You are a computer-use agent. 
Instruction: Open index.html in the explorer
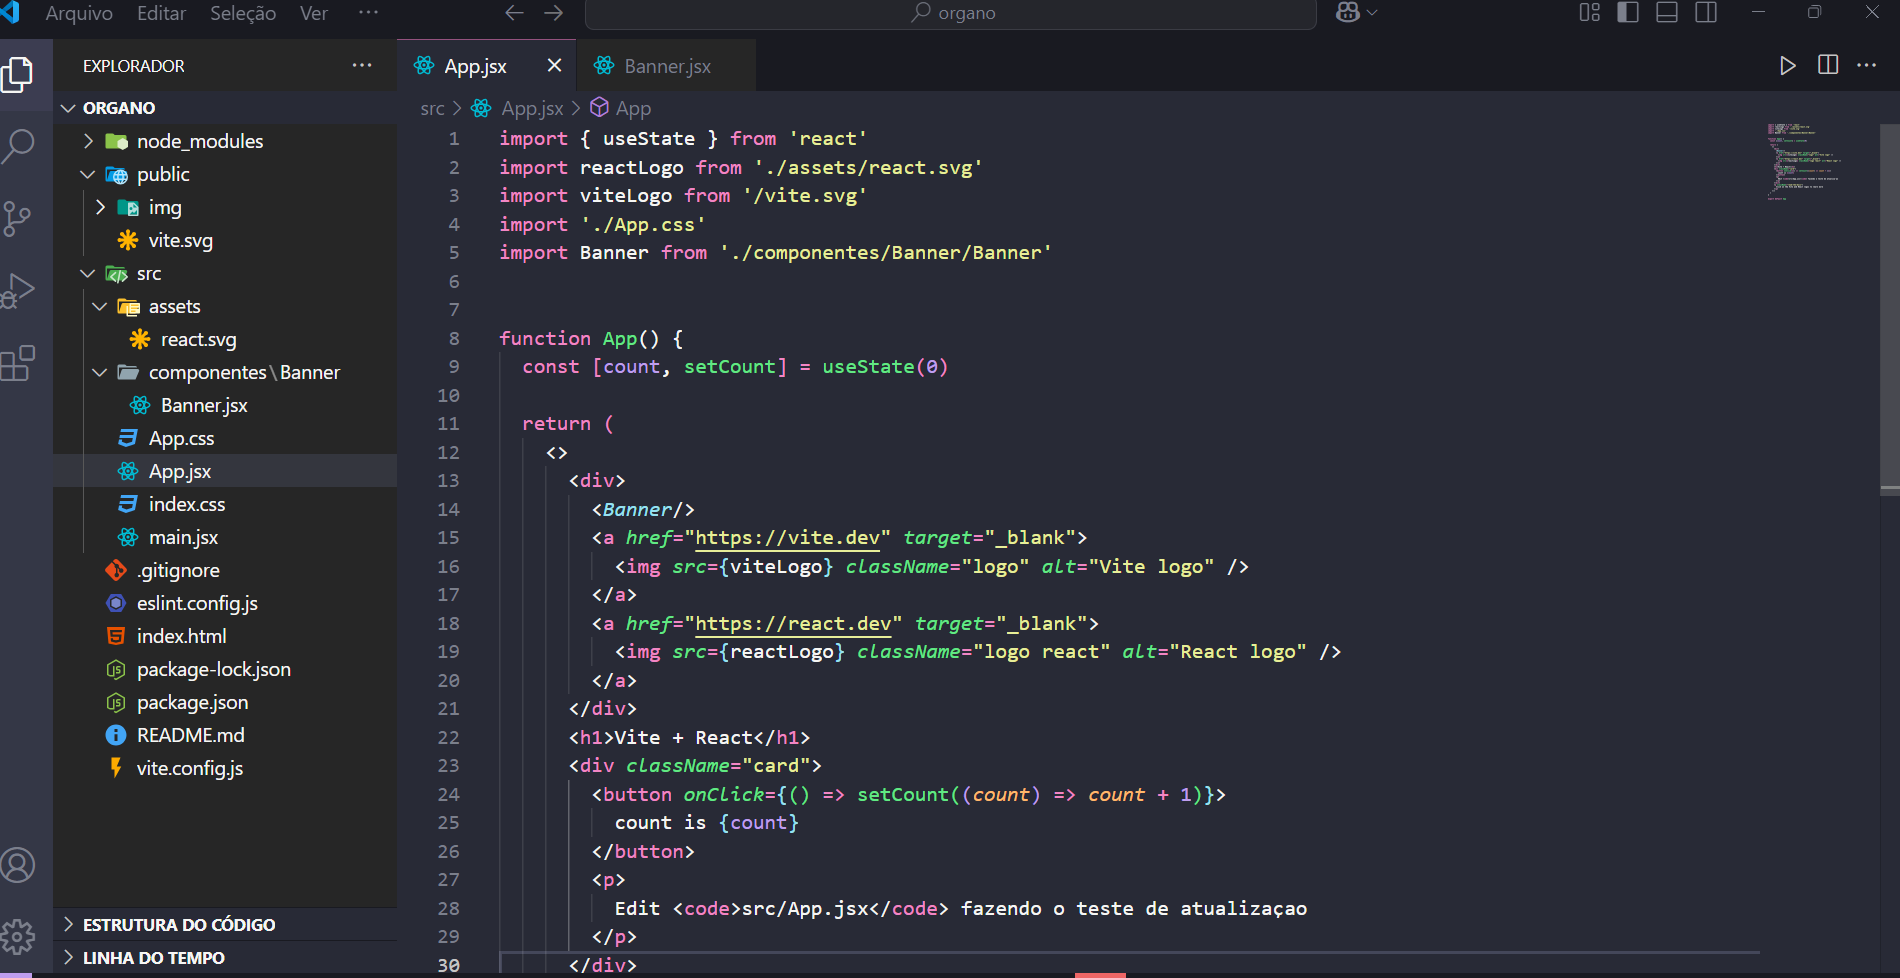coord(181,636)
